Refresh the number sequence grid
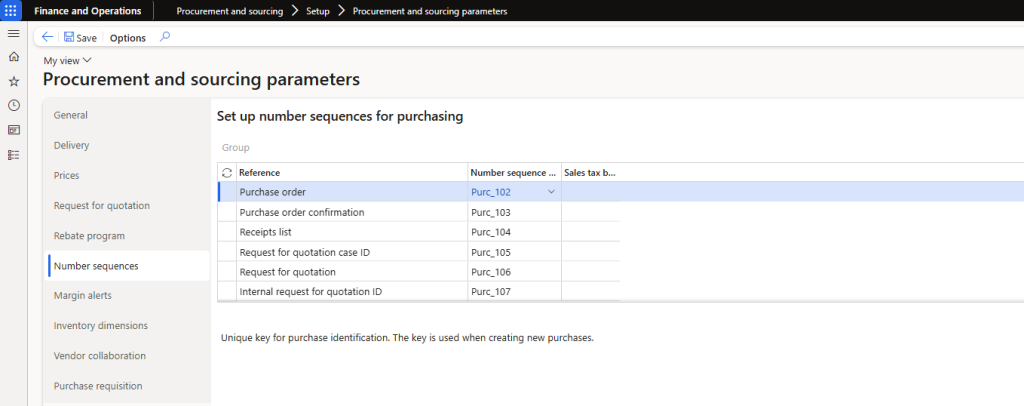This screenshot has width=1024, height=406. [x=226, y=173]
